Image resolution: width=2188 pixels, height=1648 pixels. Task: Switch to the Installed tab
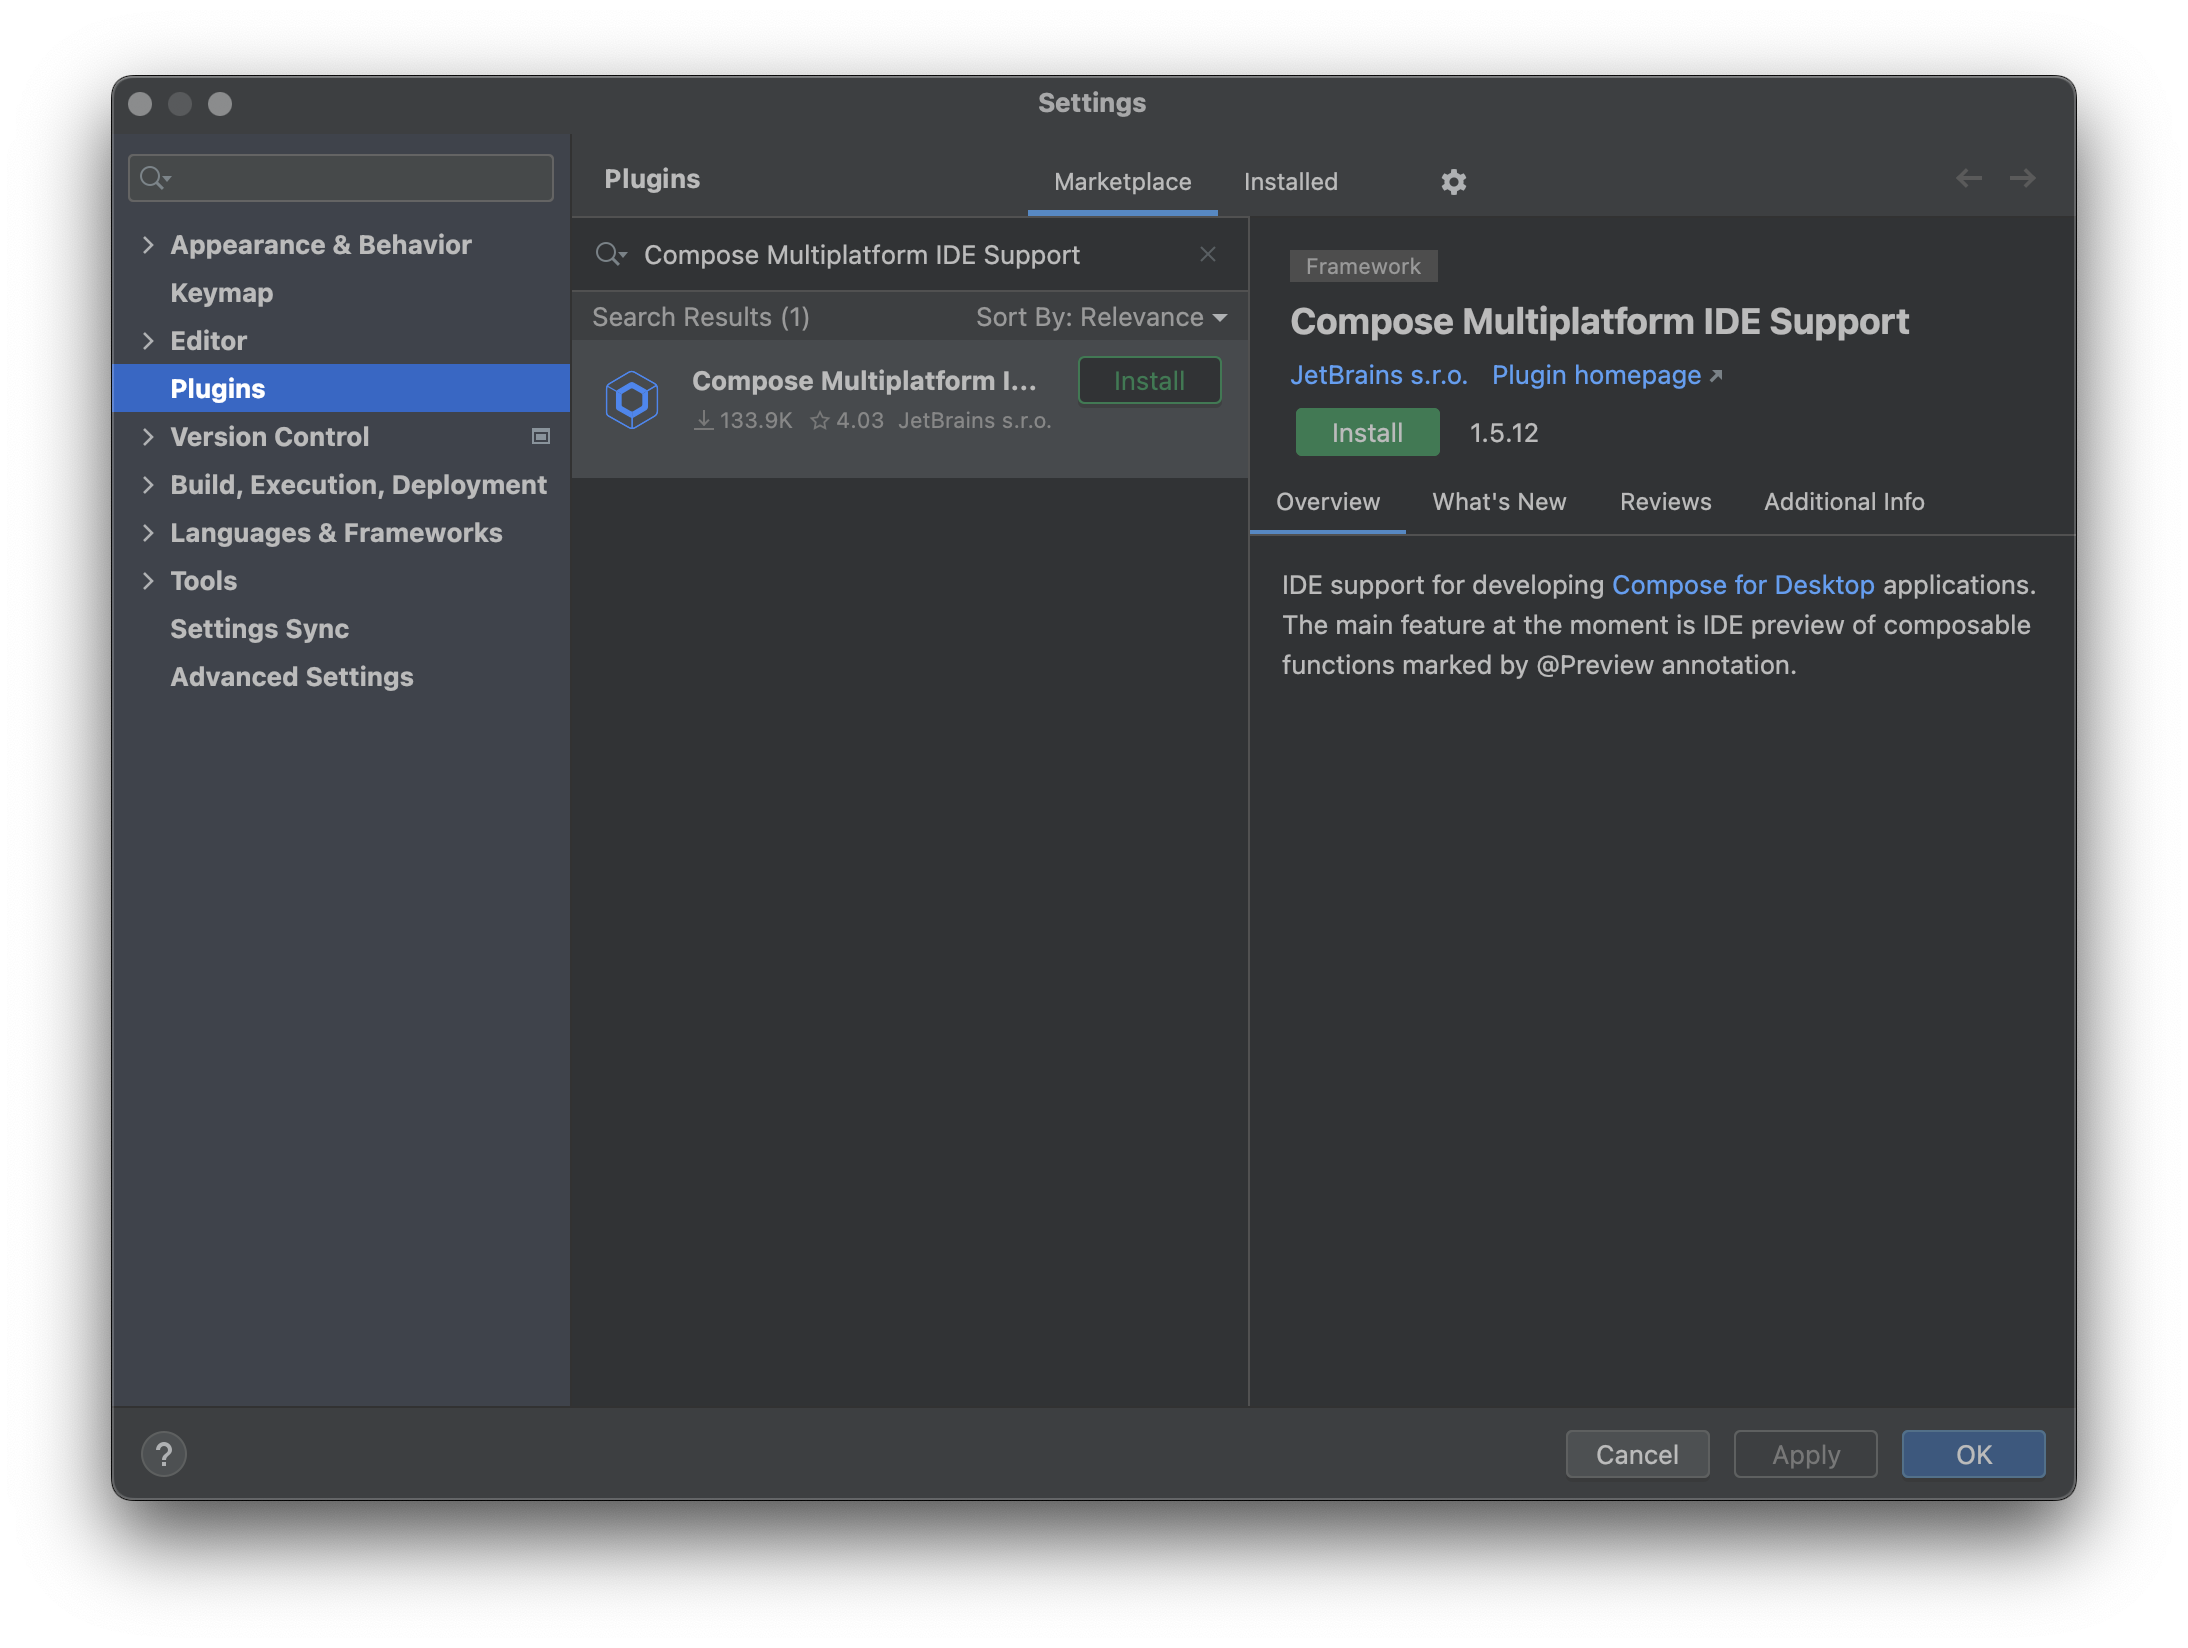(x=1290, y=181)
